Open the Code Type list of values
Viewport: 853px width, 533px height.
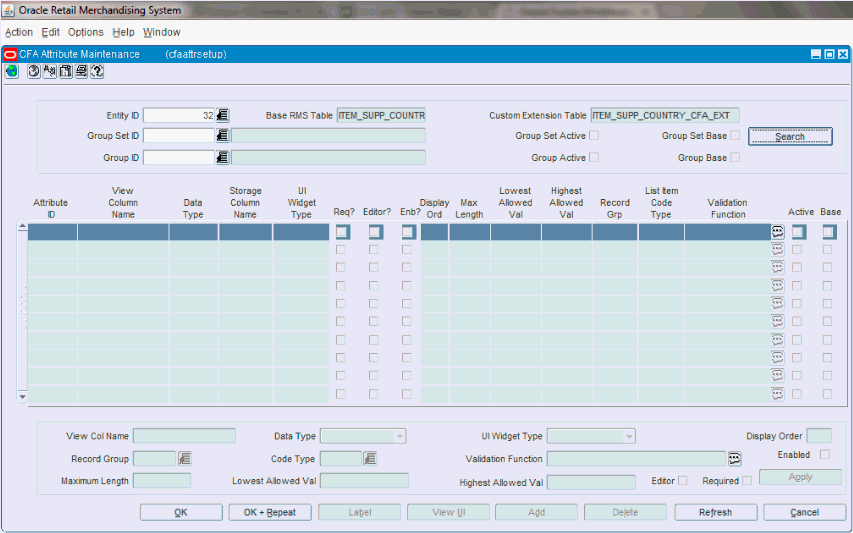click(370, 458)
